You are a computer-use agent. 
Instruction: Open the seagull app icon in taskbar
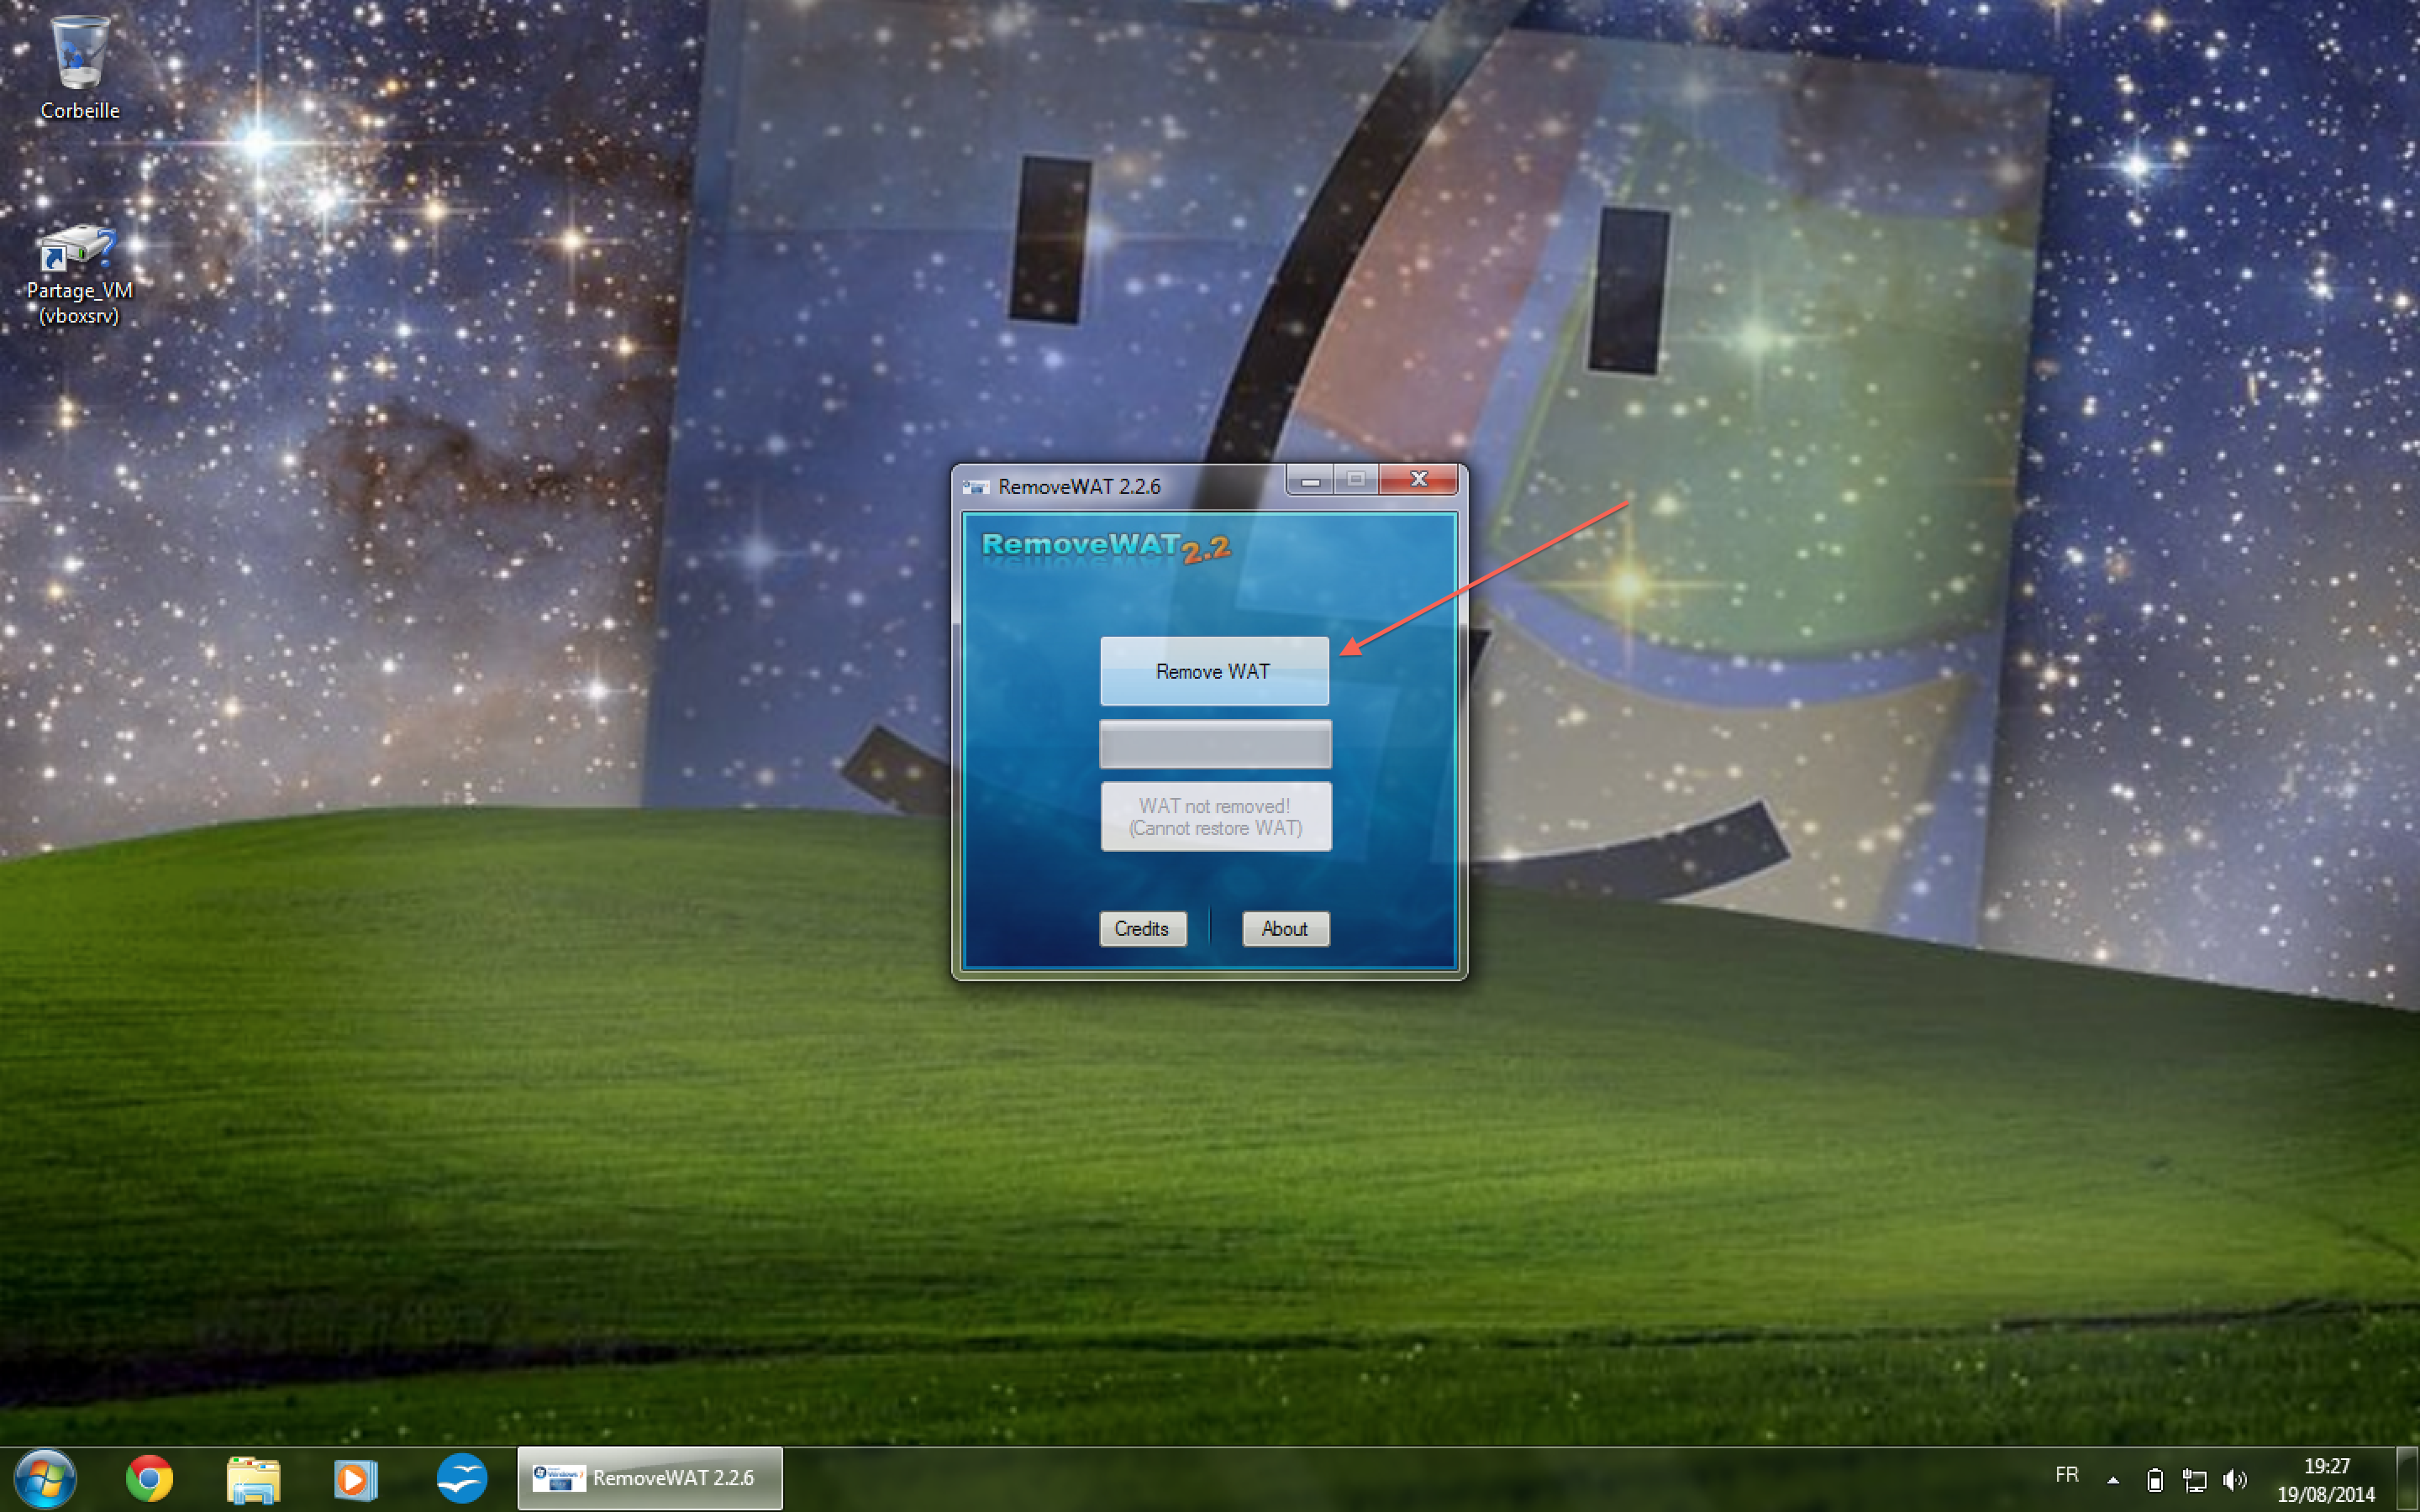pos(461,1478)
